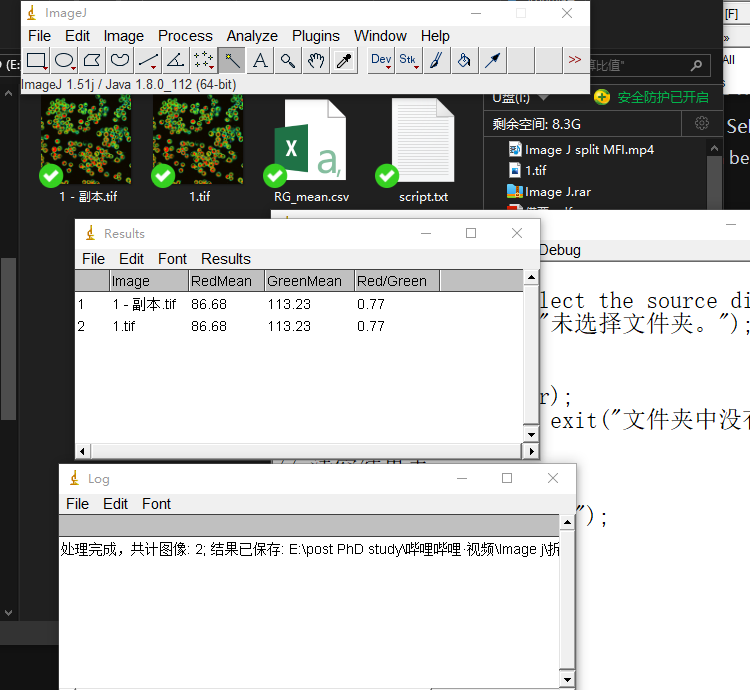Select the Angle tool
Image resolution: width=750 pixels, height=690 pixels.
click(175, 61)
